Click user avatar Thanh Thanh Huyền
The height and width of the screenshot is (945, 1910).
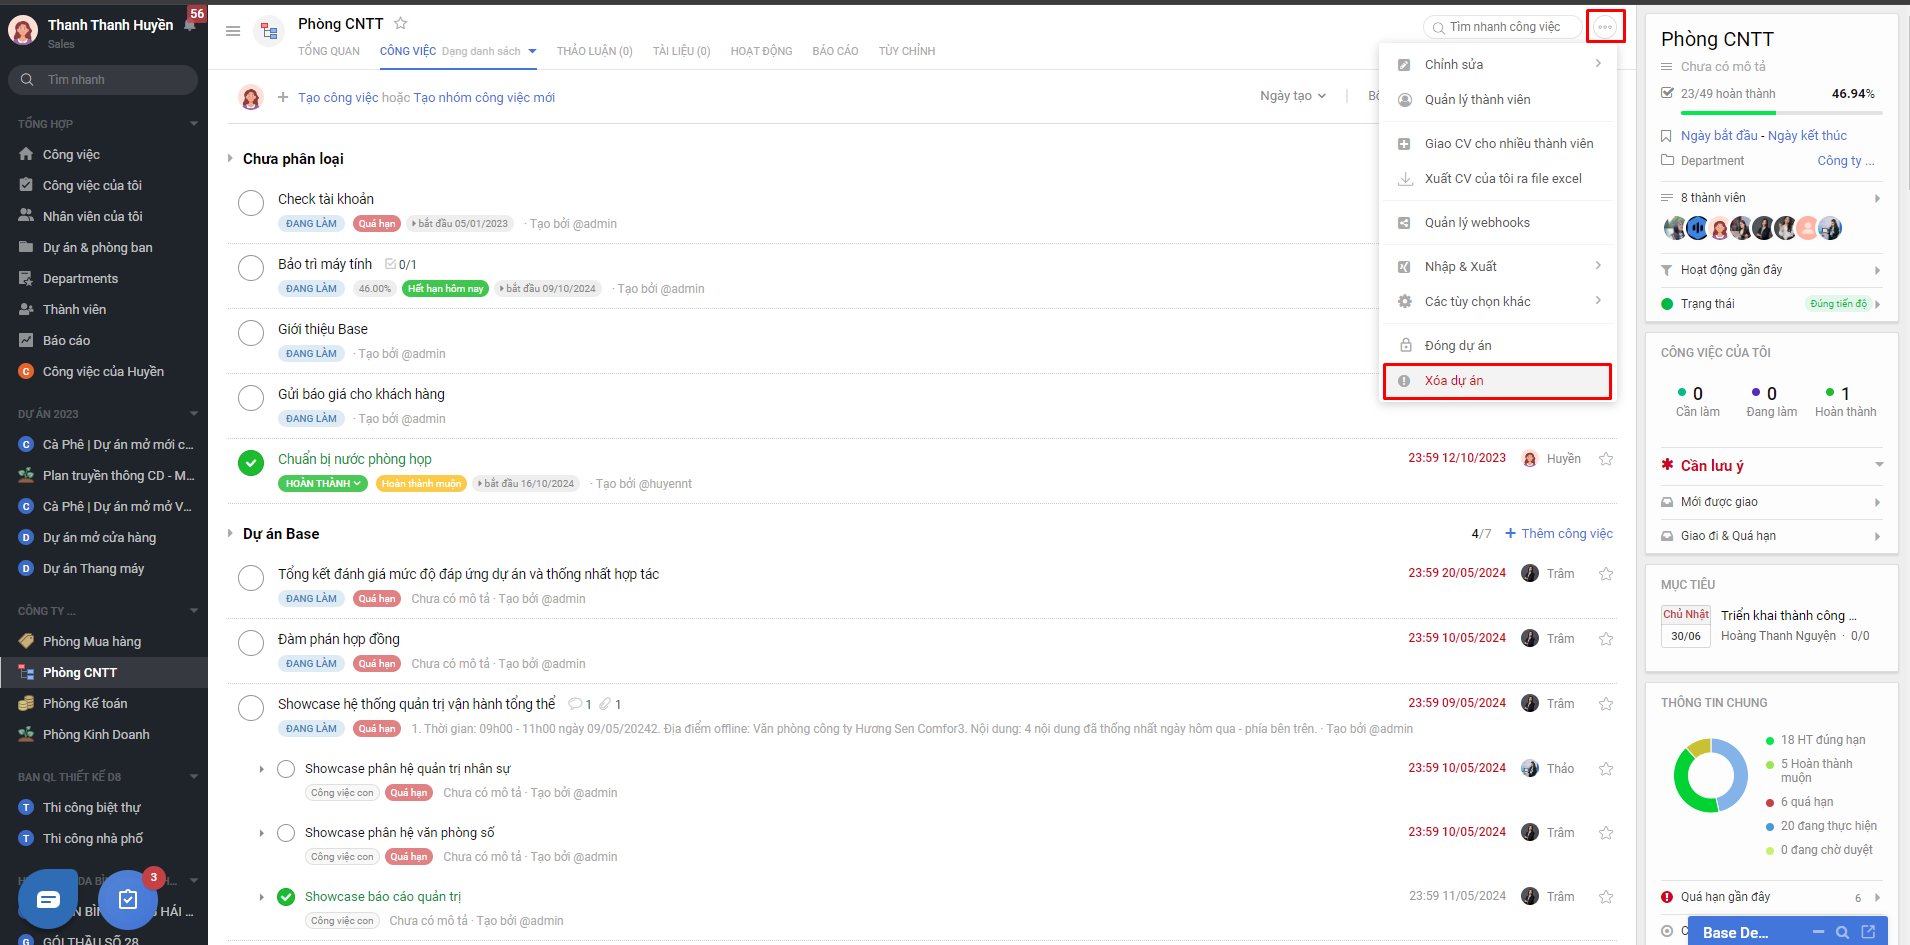pos(23,30)
